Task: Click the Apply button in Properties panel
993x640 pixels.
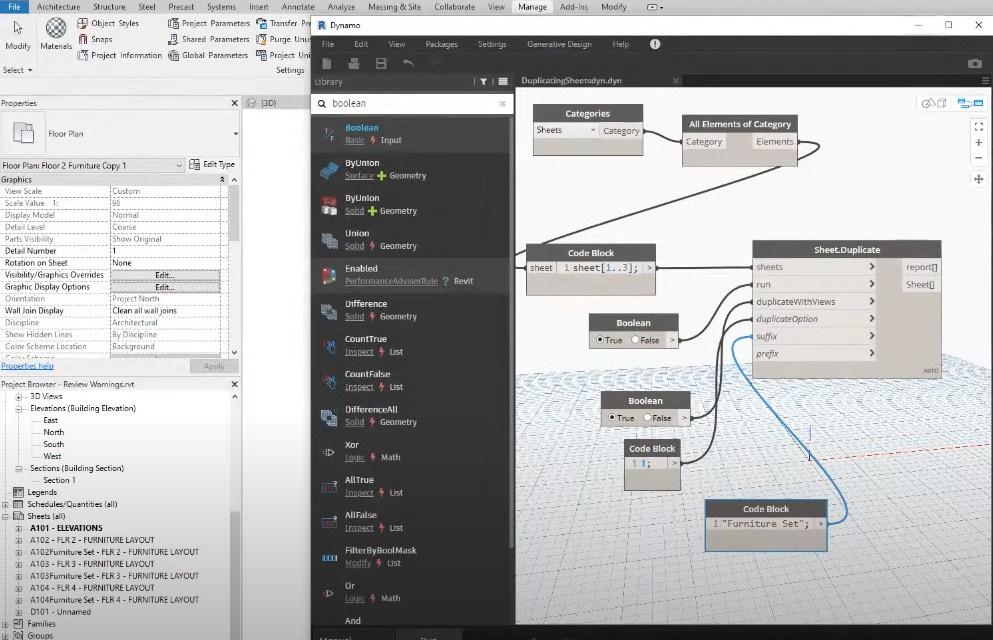Action: coord(214,367)
